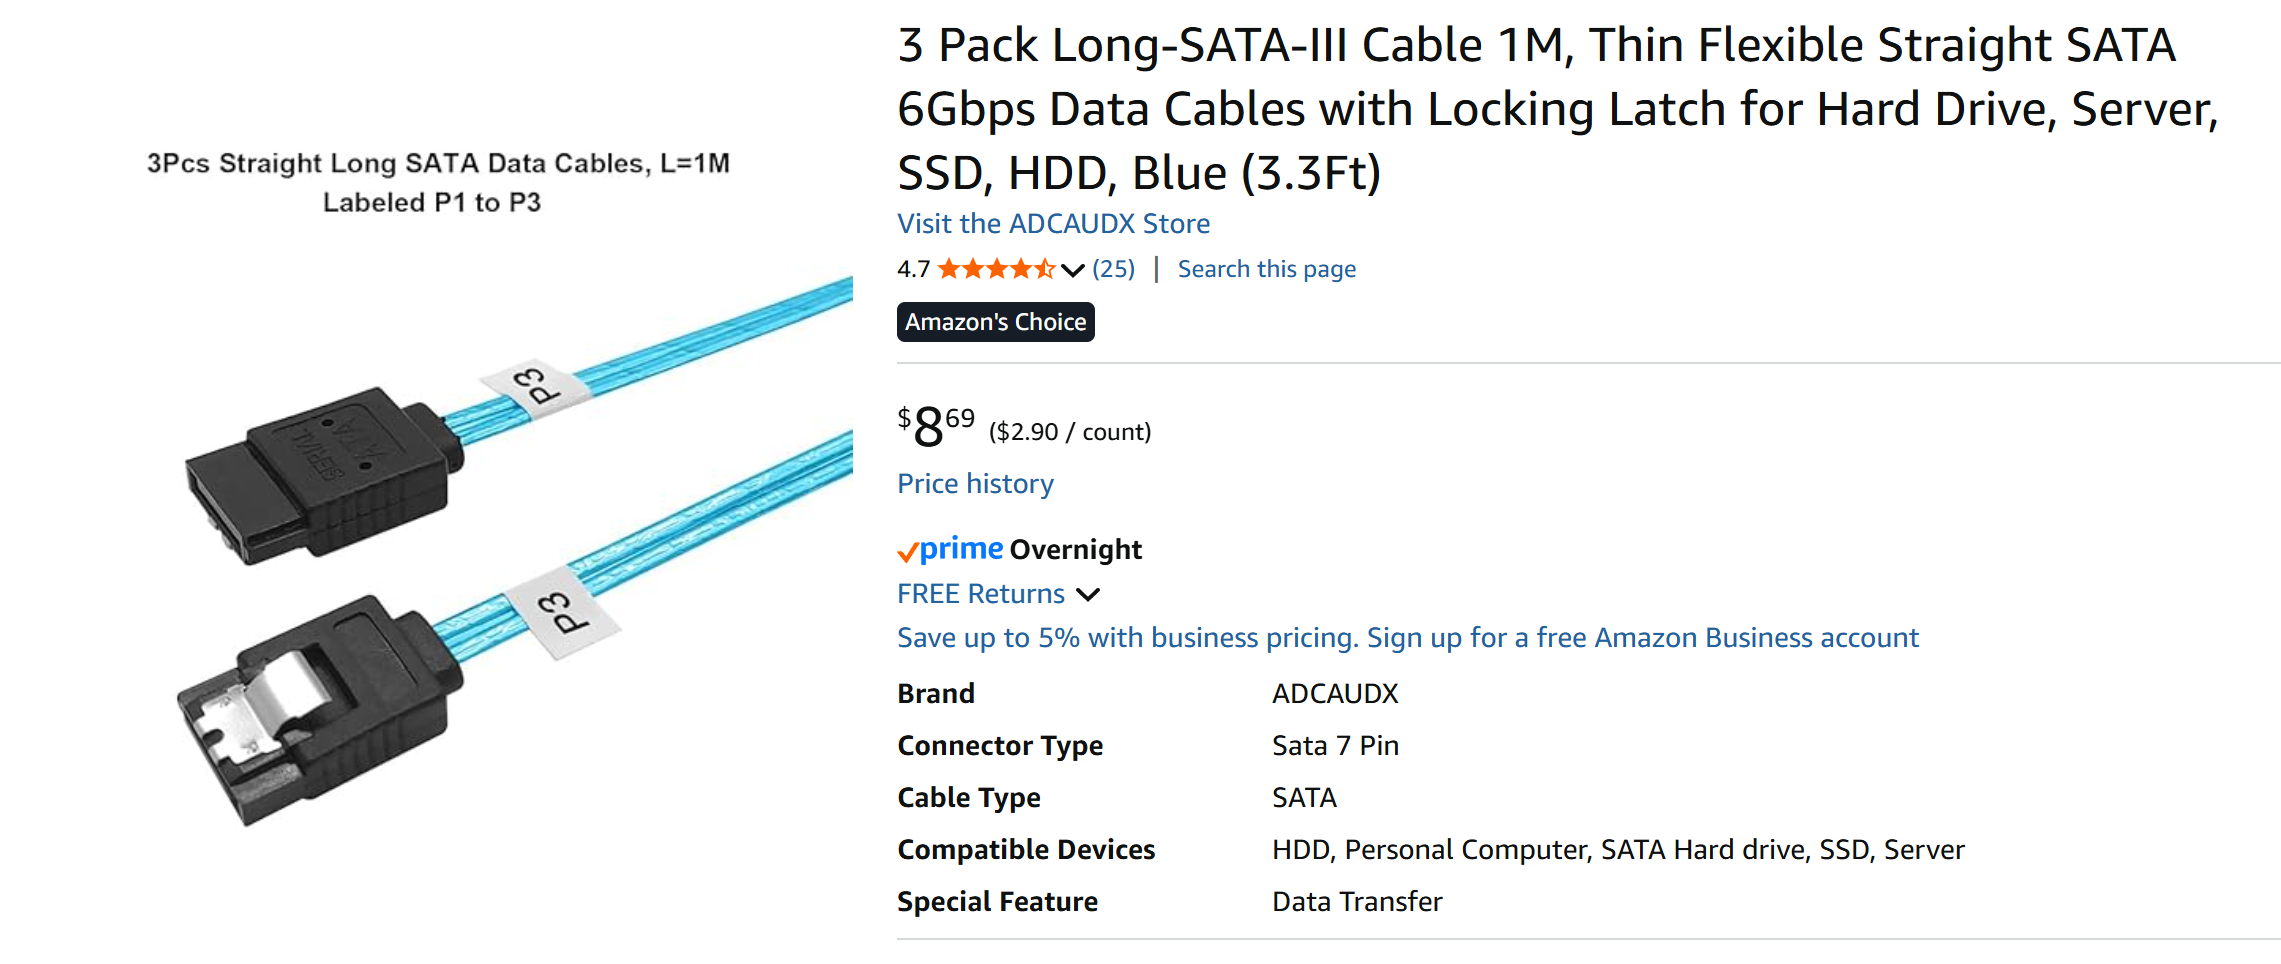Click the ADCAUDX brand value in details table
Image resolution: width=2281 pixels, height=964 pixels.
tap(1334, 694)
